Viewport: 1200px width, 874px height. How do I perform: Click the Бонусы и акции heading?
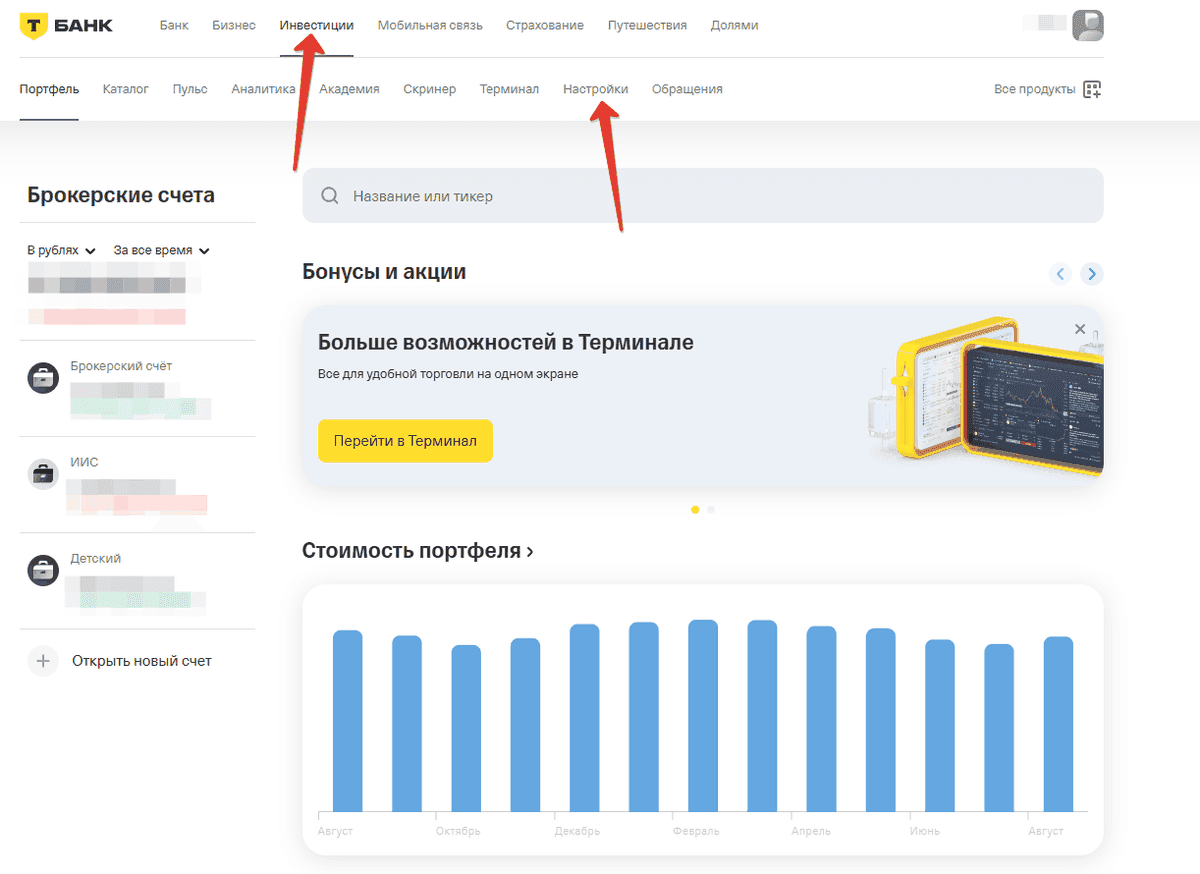pyautogui.click(x=384, y=271)
